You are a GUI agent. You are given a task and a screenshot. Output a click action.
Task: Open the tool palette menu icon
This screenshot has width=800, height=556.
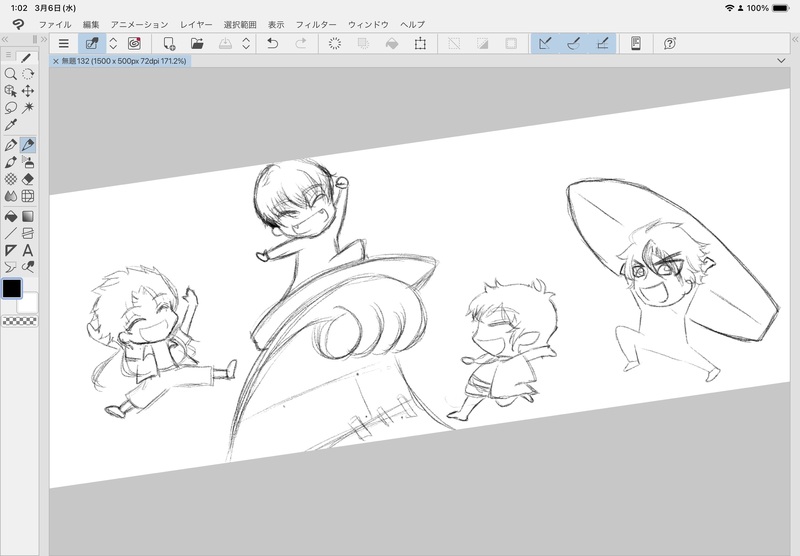8,55
